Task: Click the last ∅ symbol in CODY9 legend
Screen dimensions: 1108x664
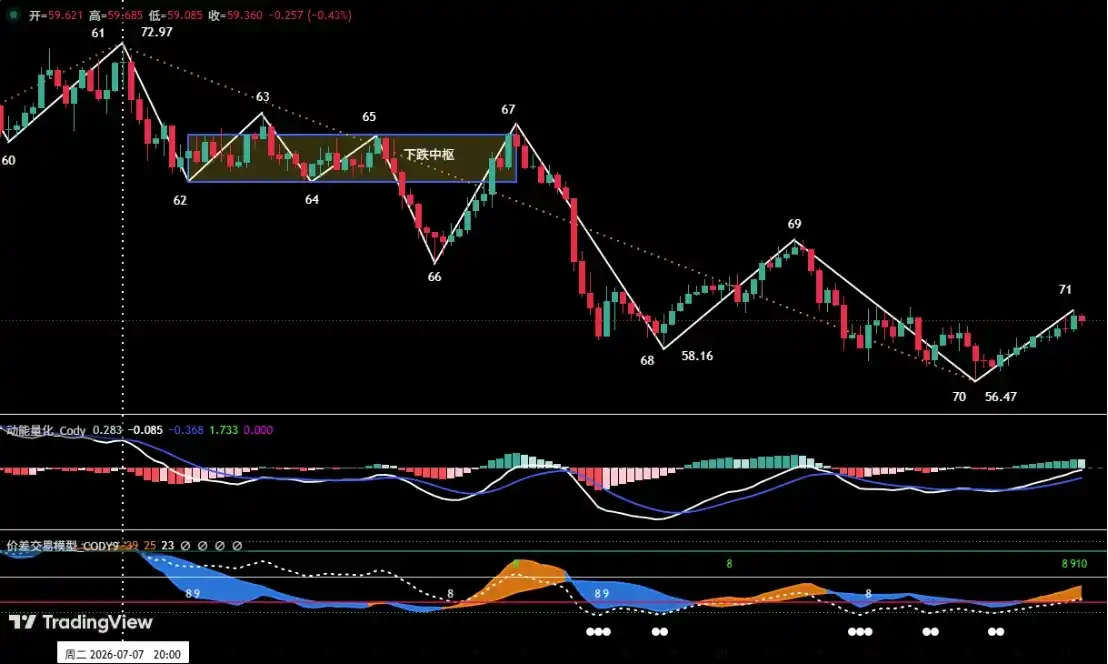Action: (x=237, y=545)
